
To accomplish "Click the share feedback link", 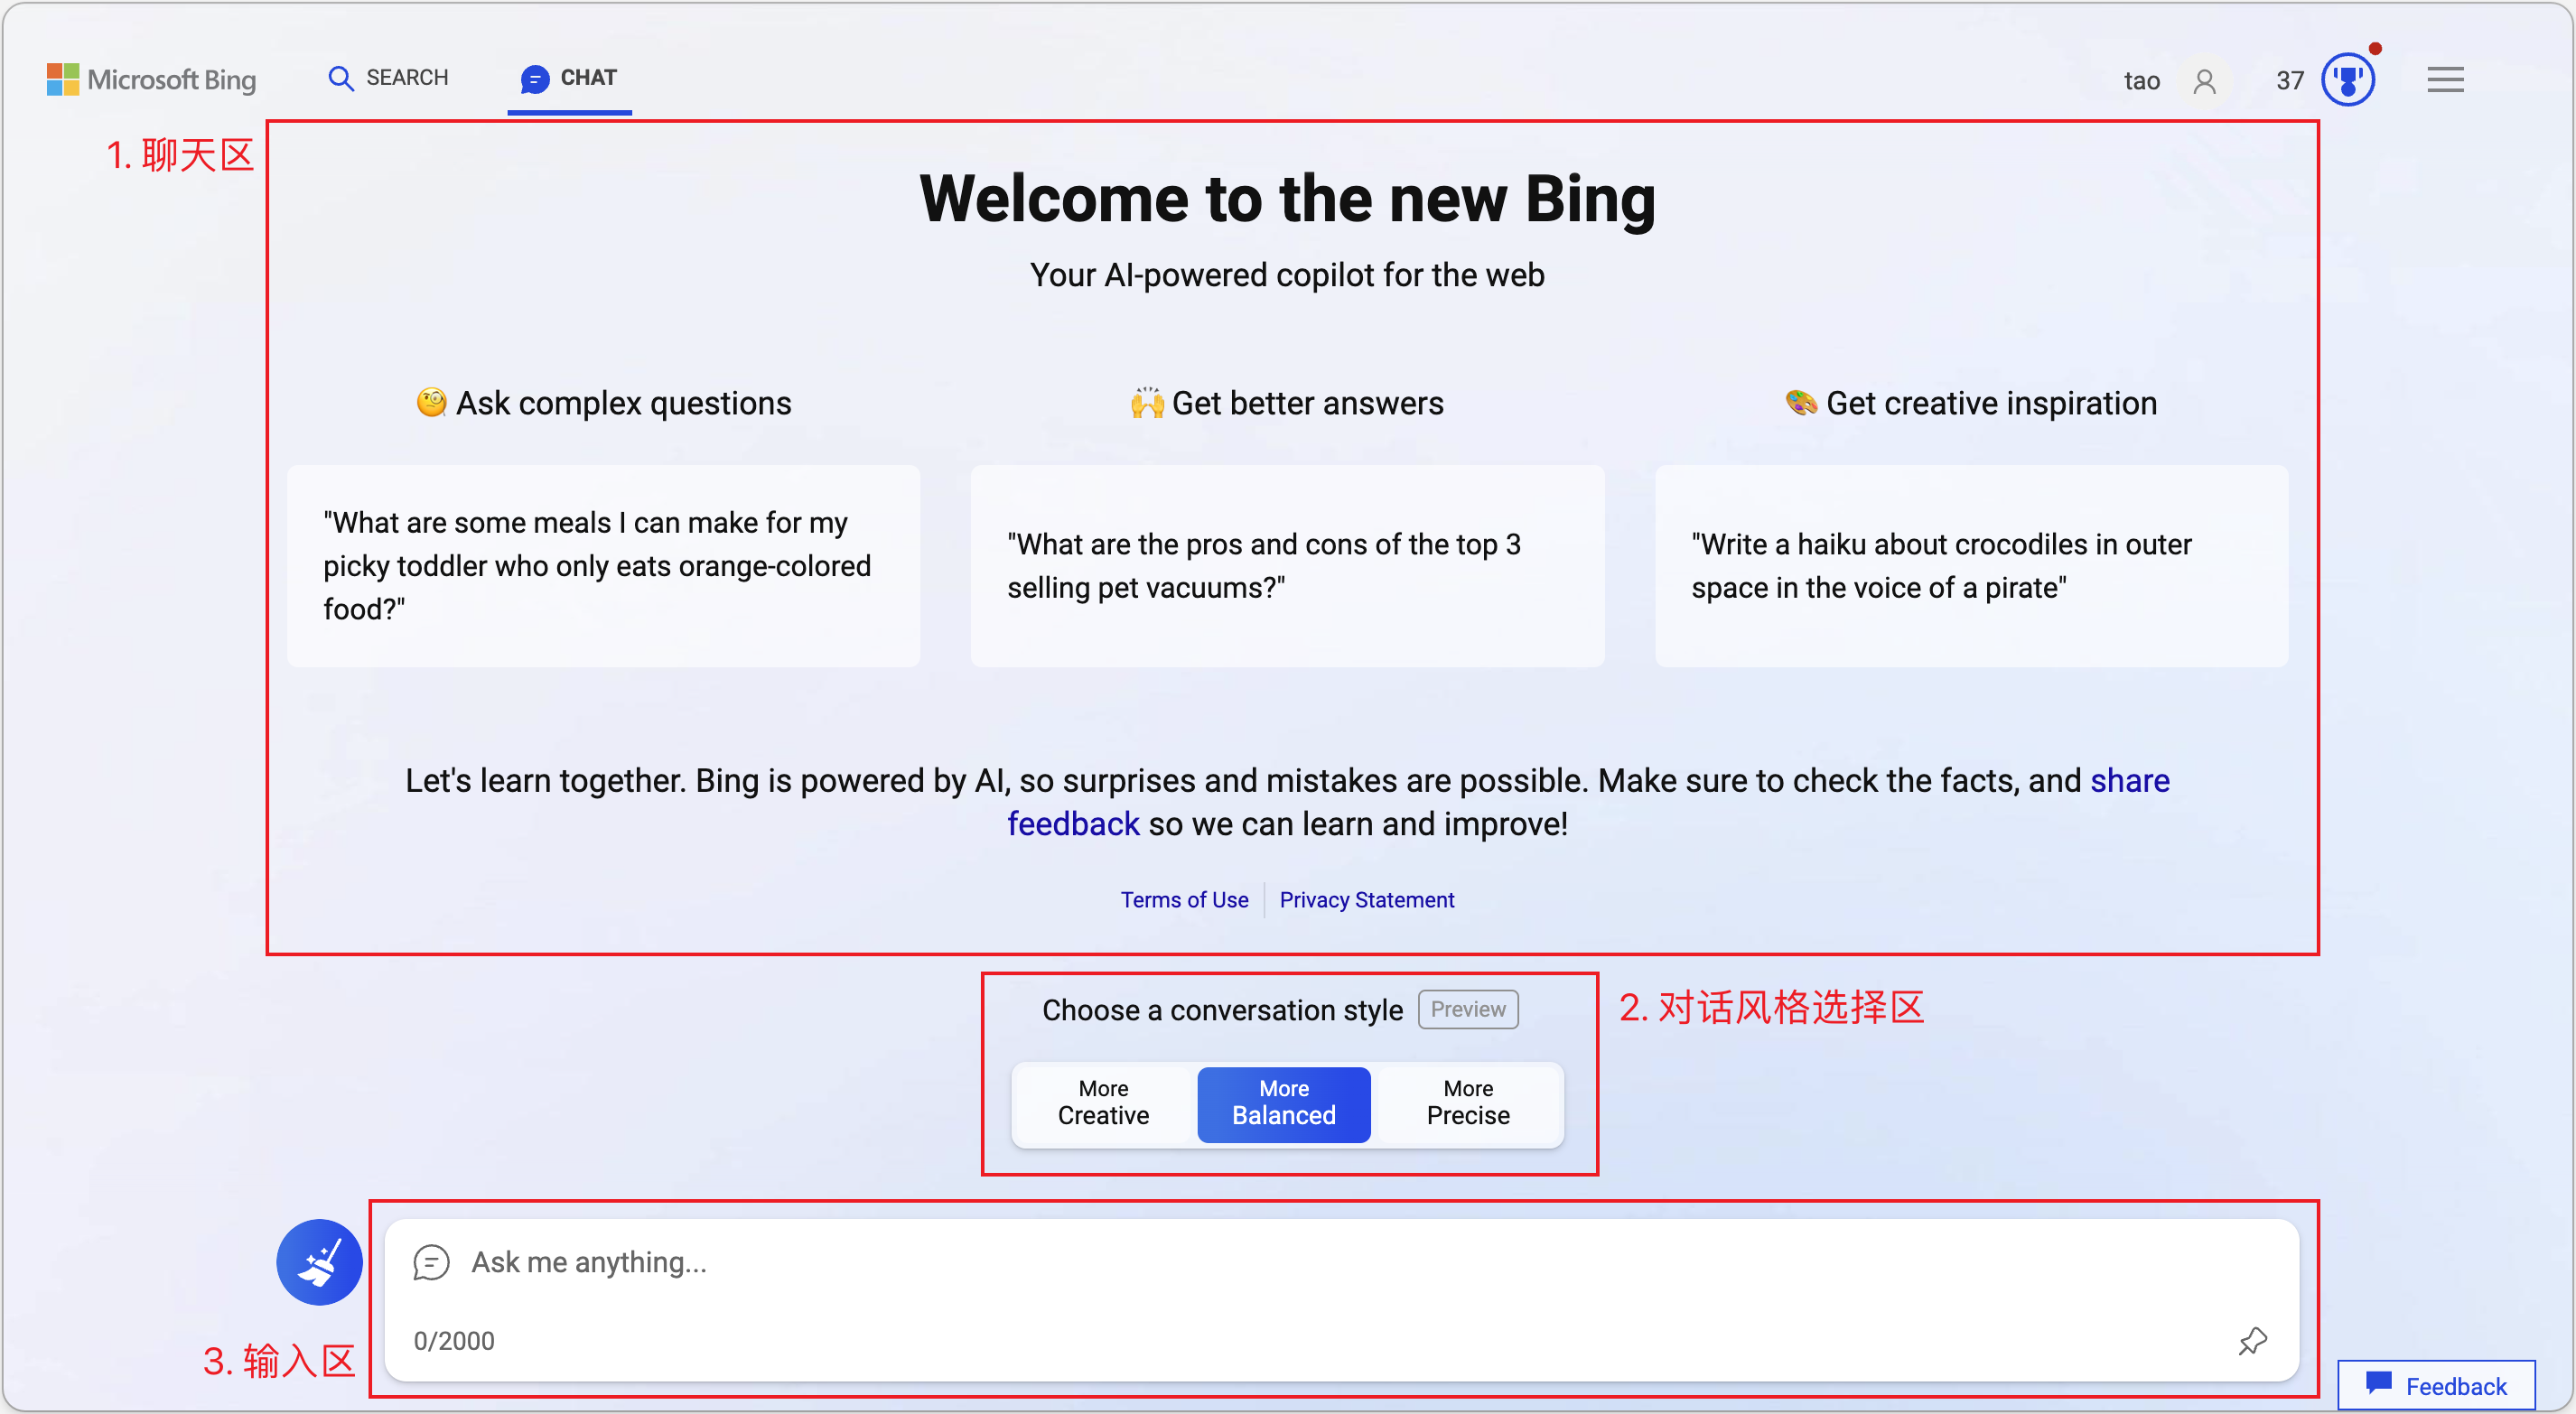I will (2129, 780).
